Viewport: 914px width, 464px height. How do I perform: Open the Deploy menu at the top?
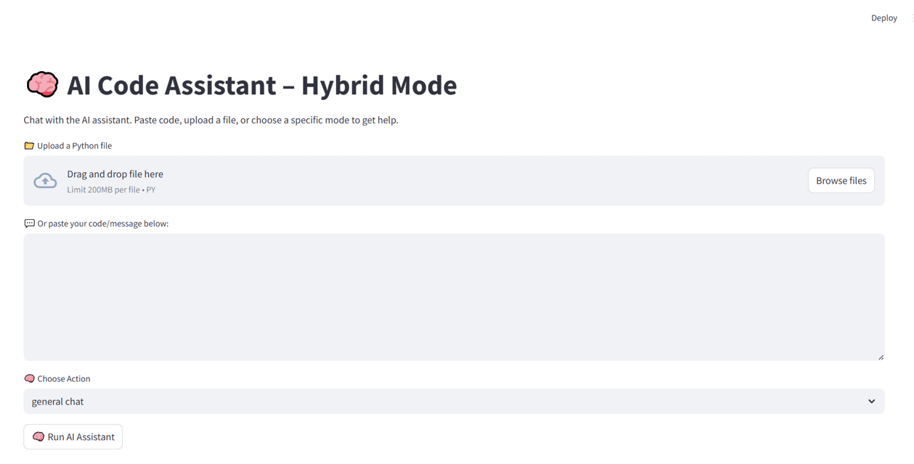click(884, 18)
